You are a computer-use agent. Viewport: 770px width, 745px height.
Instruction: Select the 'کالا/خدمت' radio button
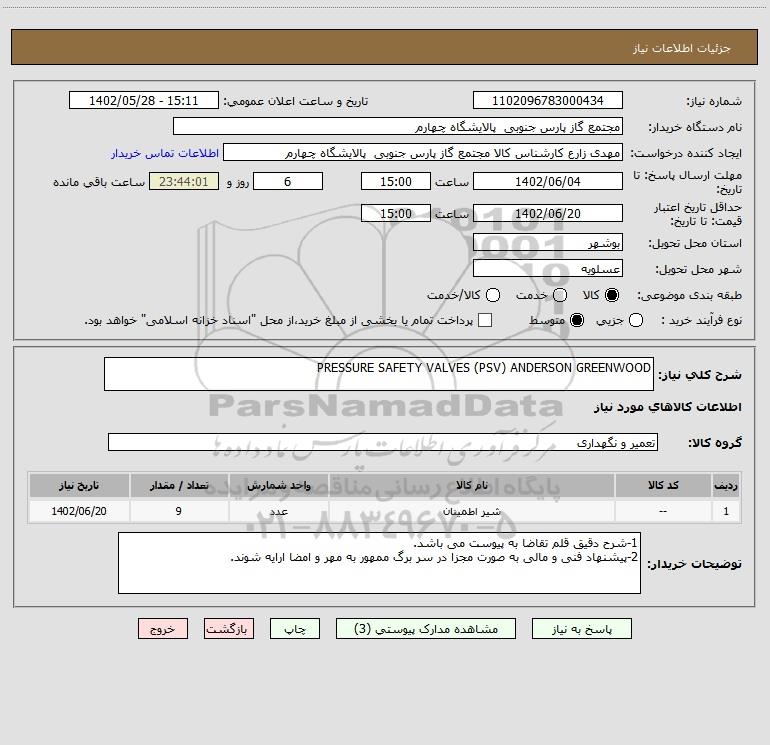[x=492, y=295]
